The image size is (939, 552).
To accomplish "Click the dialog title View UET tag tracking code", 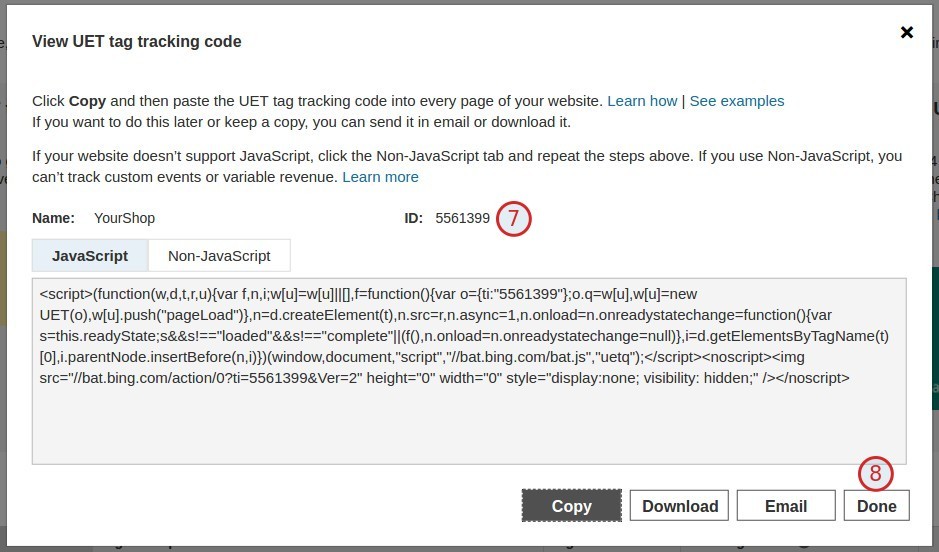I will coord(137,42).
